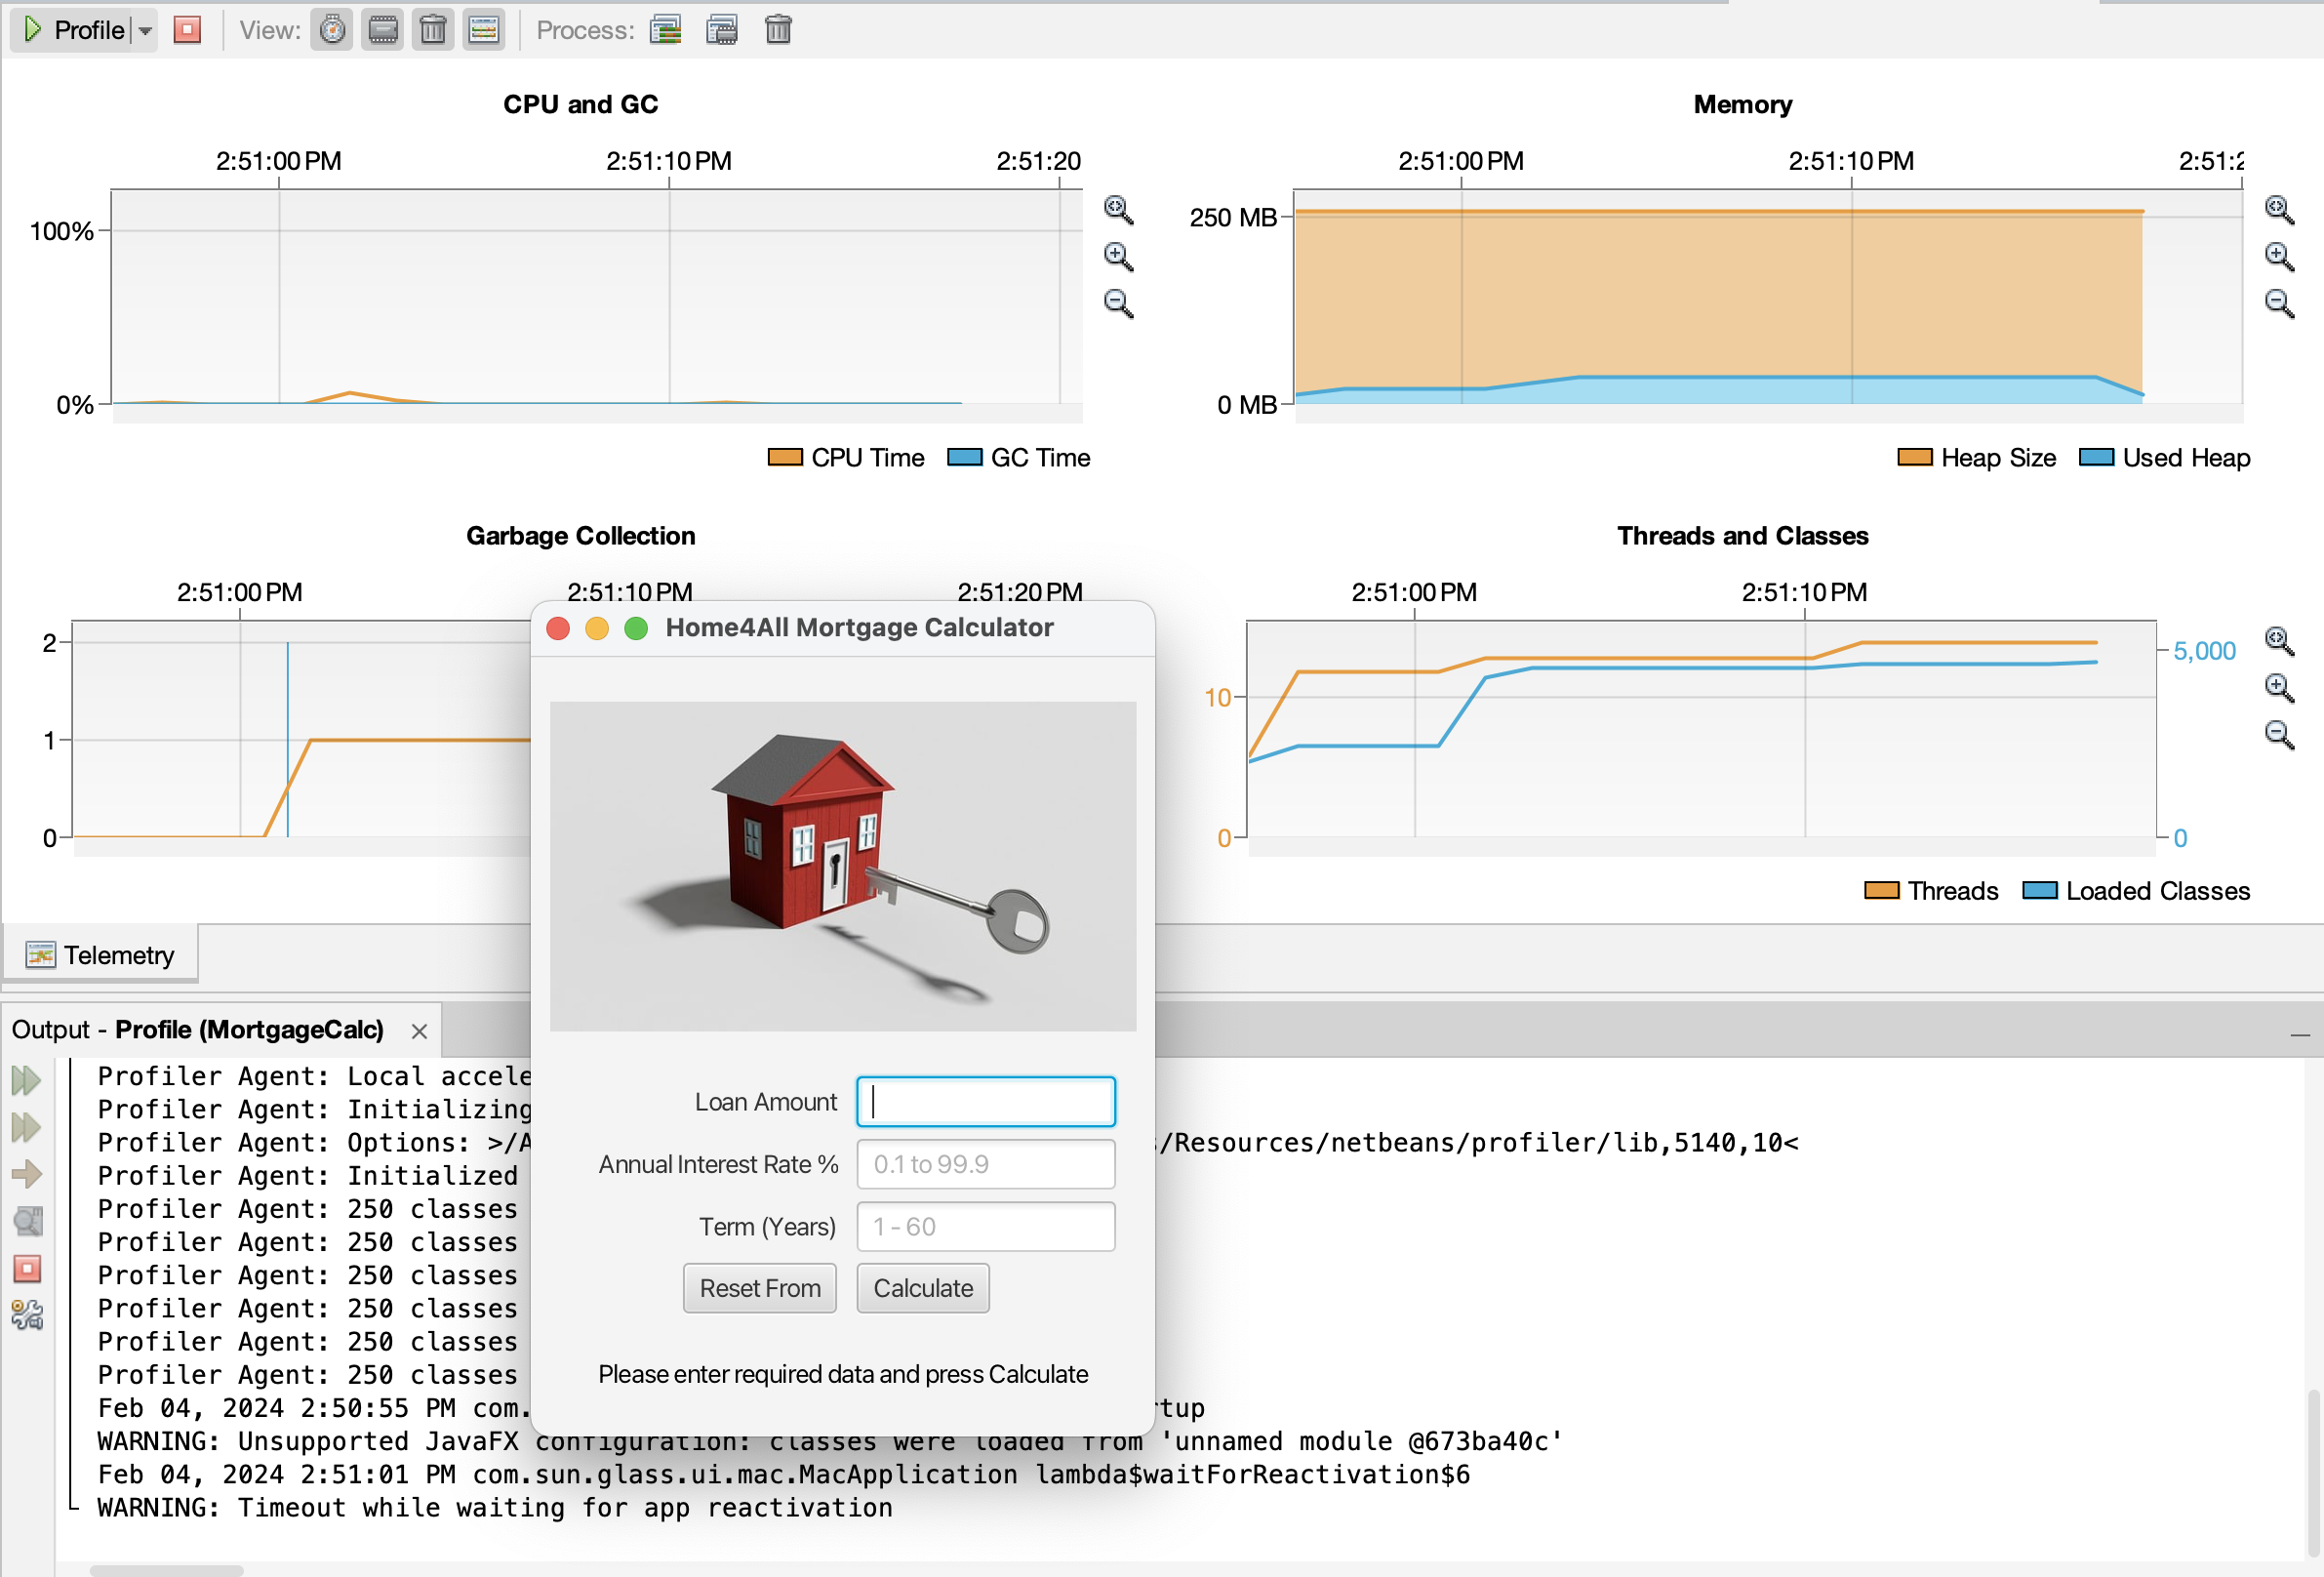Open the Profile button dropdown arrow
Viewport: 2324px width, 1577px height.
(146, 30)
